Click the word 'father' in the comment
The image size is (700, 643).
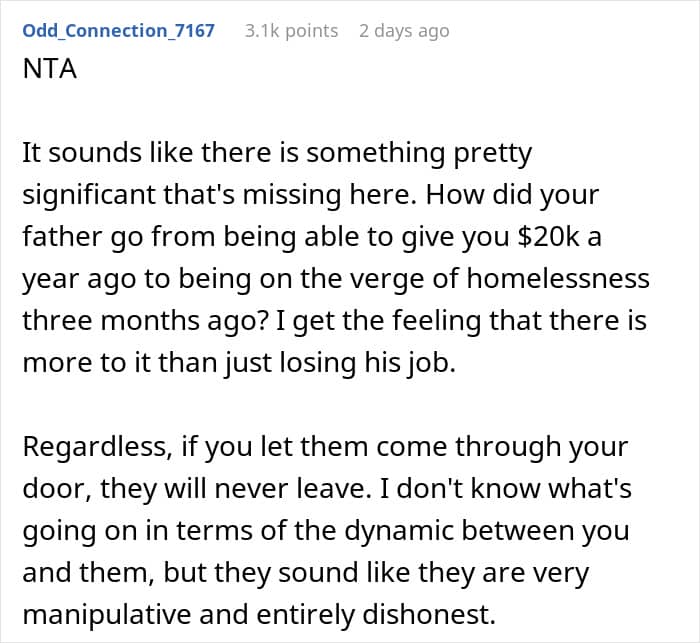(x=62, y=236)
